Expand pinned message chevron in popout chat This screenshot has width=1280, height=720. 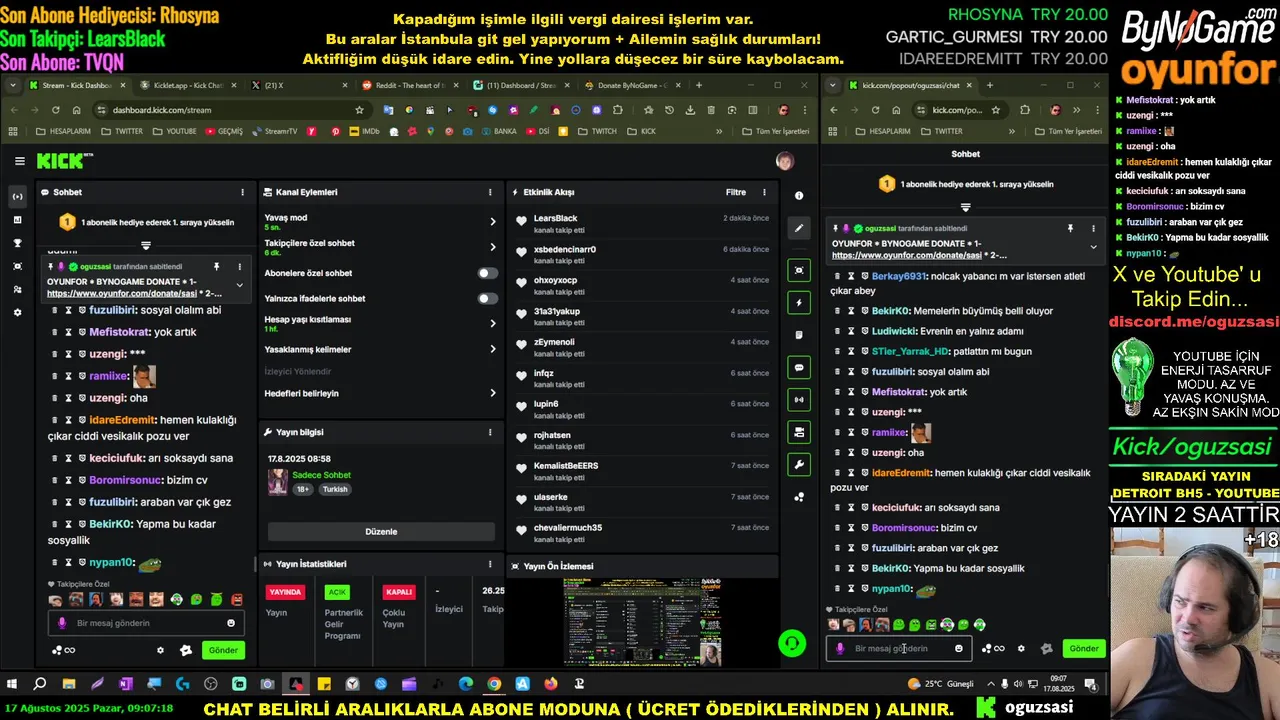click(1092, 247)
